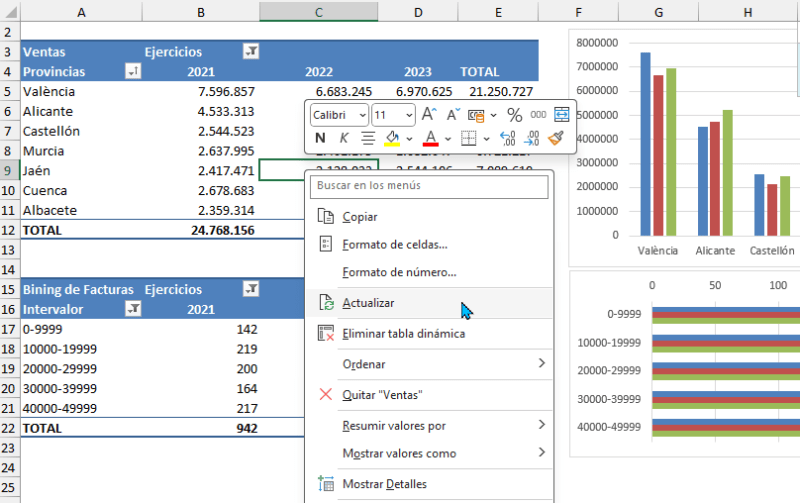Click 0-9999 bars in bar chart
The height and width of the screenshot is (503, 800).
(726, 315)
